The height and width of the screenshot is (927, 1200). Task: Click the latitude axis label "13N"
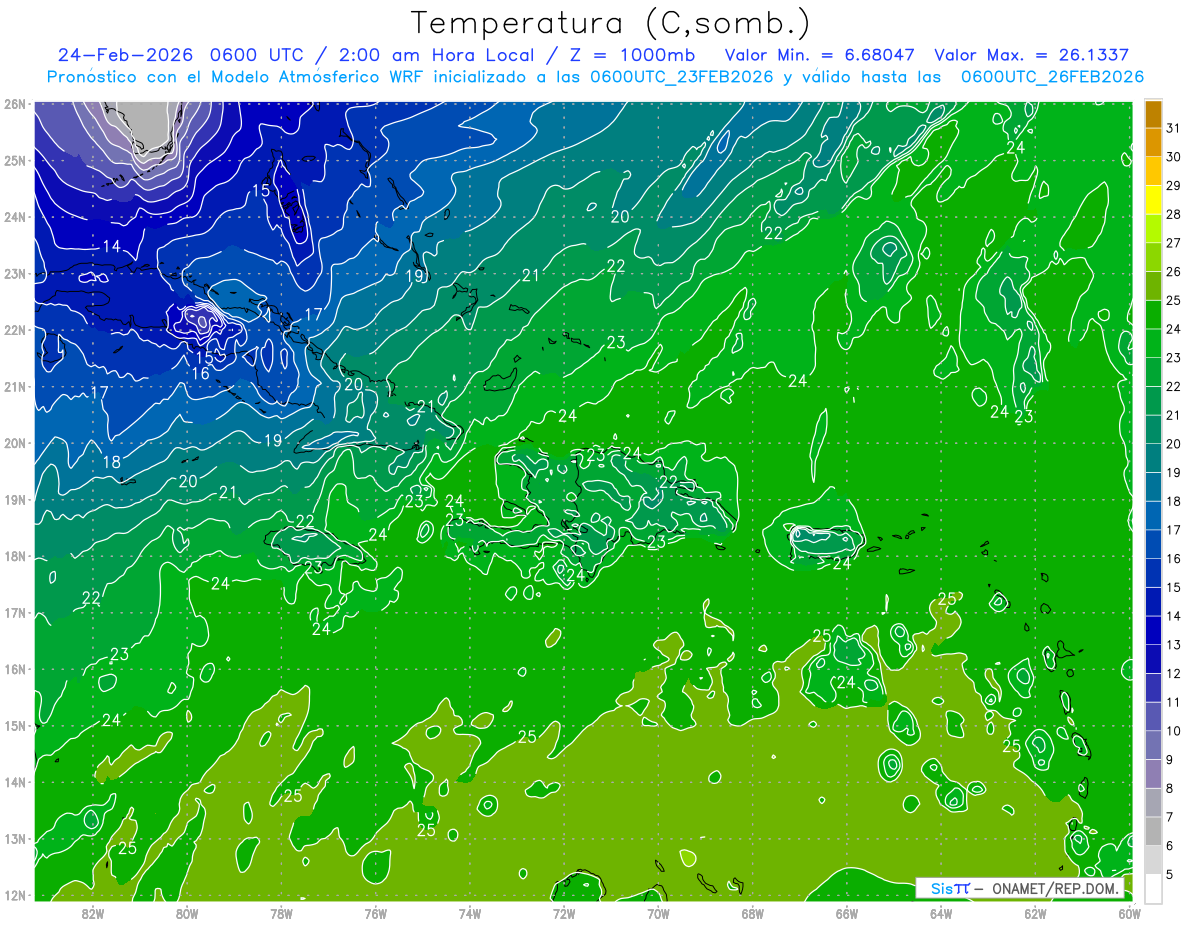click(14, 838)
